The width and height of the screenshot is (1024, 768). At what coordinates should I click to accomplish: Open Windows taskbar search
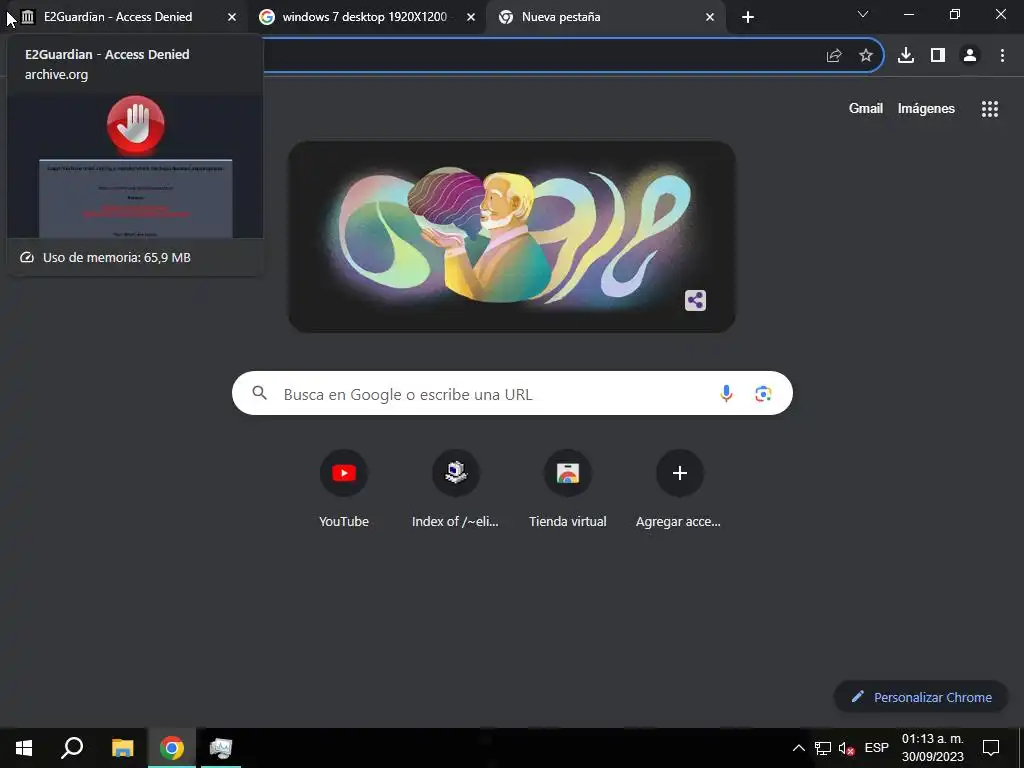[72, 748]
